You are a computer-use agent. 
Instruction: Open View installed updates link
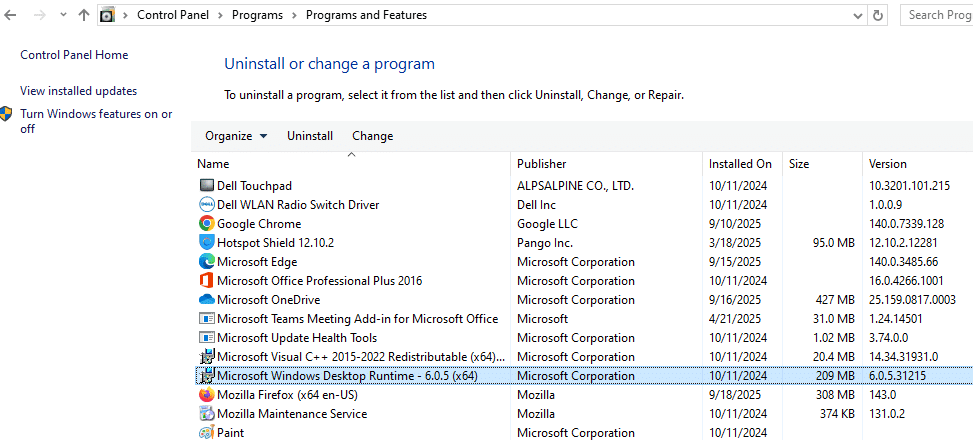click(78, 91)
